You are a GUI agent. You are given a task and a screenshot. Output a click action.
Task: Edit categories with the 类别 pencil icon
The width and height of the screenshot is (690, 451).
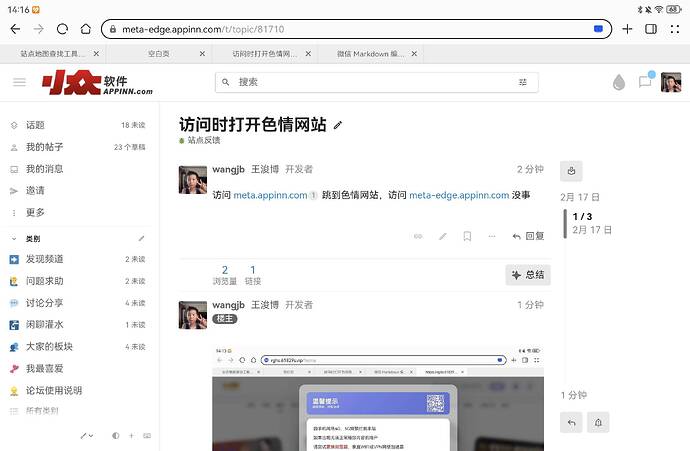(x=141, y=238)
